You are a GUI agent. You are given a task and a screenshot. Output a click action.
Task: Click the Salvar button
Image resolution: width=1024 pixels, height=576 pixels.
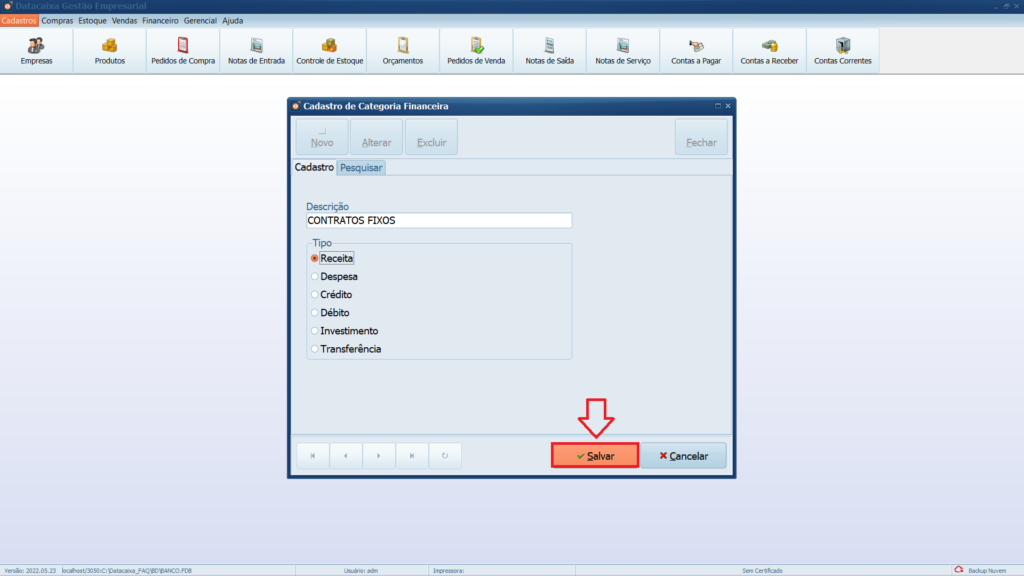595,456
